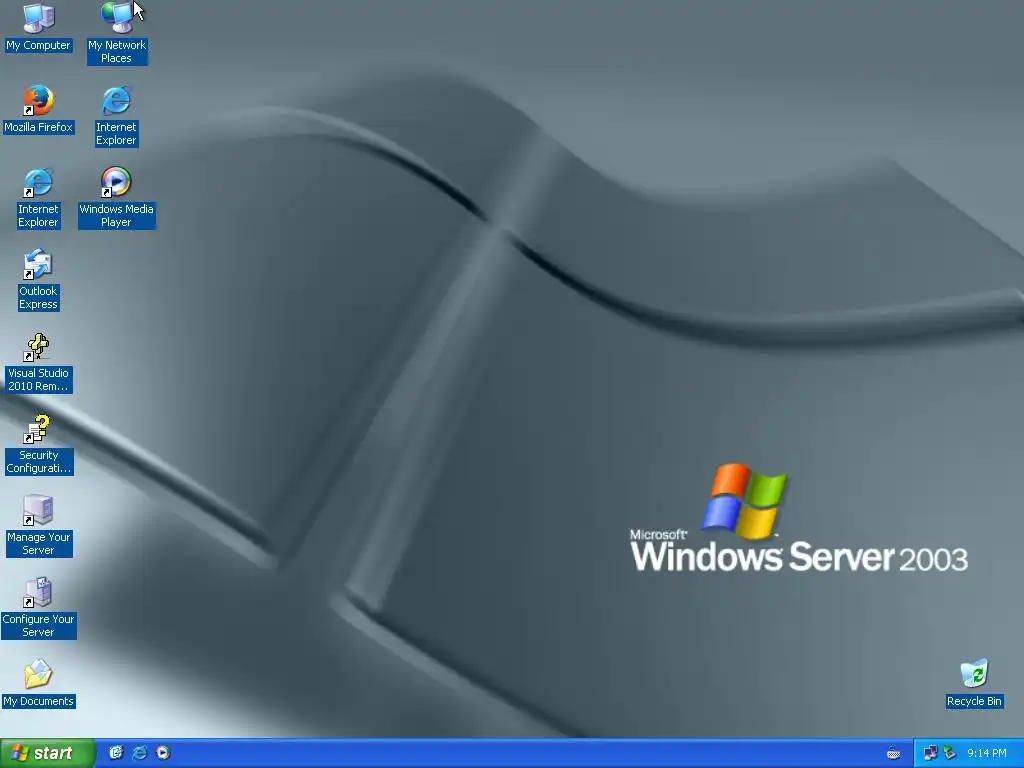Launch Windows Media Player from Quick Launch
Image resolution: width=1024 pixels, height=768 pixels.
(163, 753)
